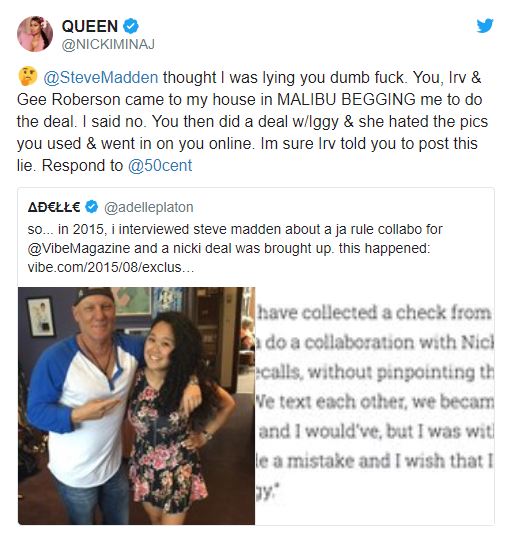Click the Twitter bird logo

pos(485,26)
